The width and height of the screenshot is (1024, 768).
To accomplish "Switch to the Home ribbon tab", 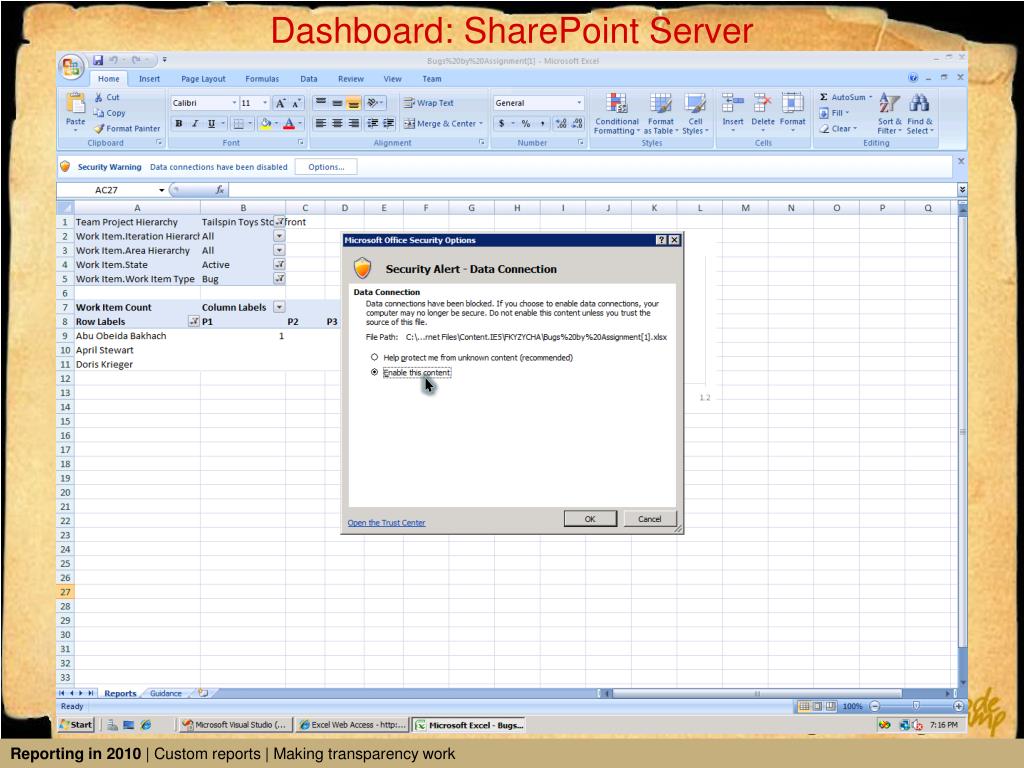I will 108,79.
